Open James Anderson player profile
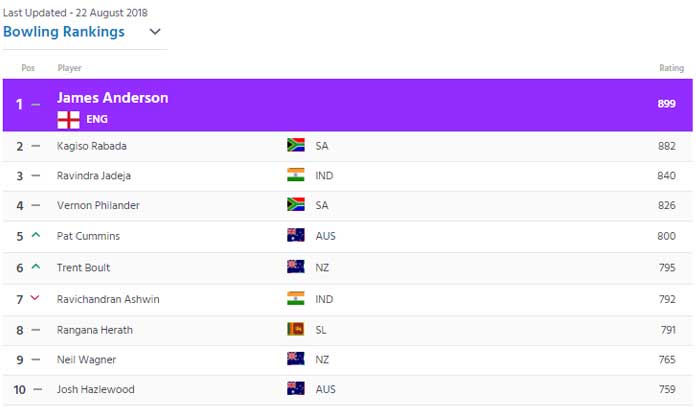 pos(113,98)
